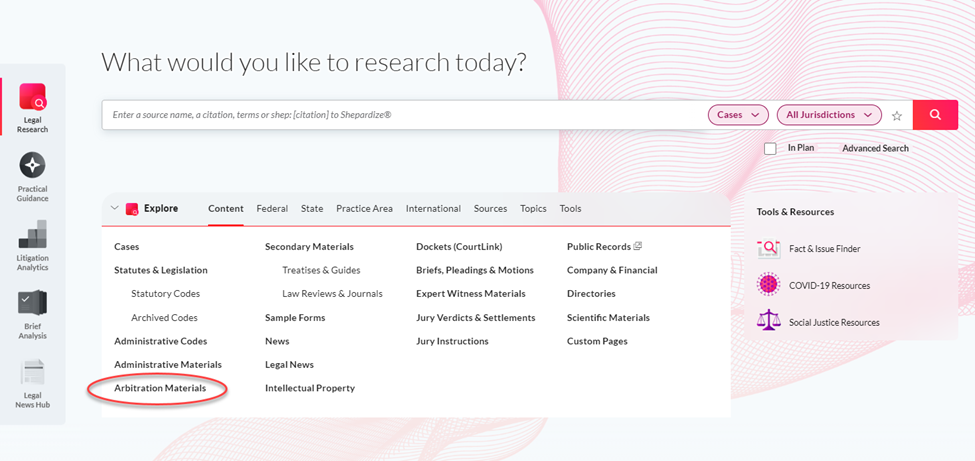Click the favorites star icon

897,116
